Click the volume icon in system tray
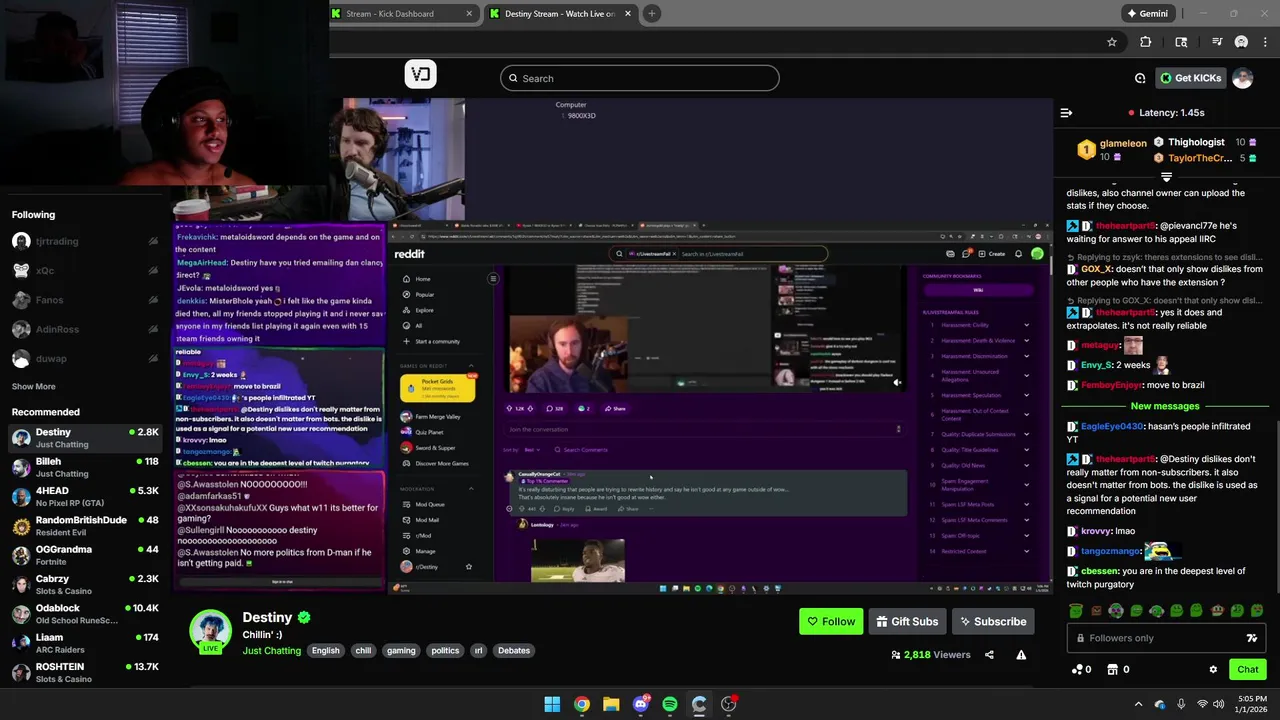 pyautogui.click(x=1221, y=704)
